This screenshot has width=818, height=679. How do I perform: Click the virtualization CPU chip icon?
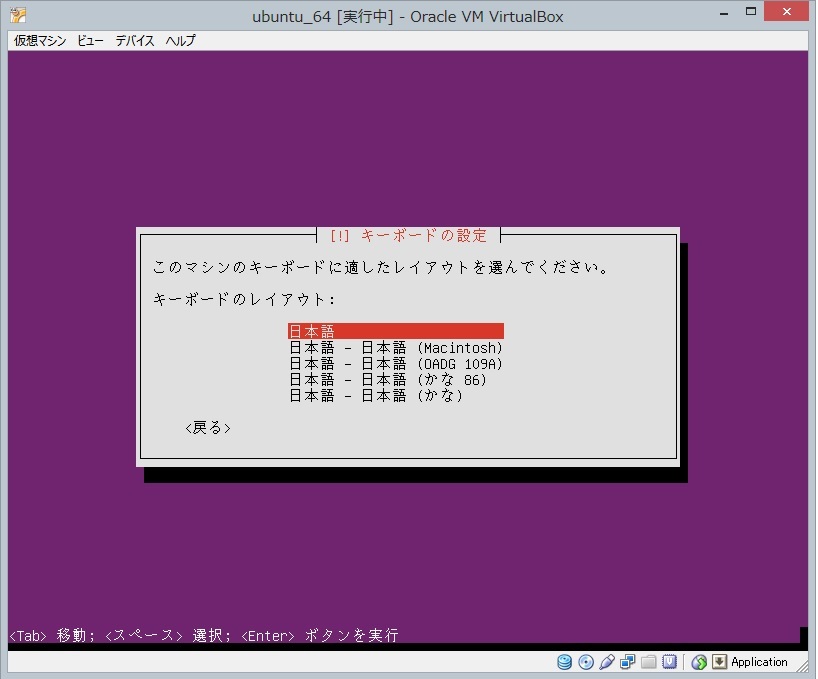669,662
